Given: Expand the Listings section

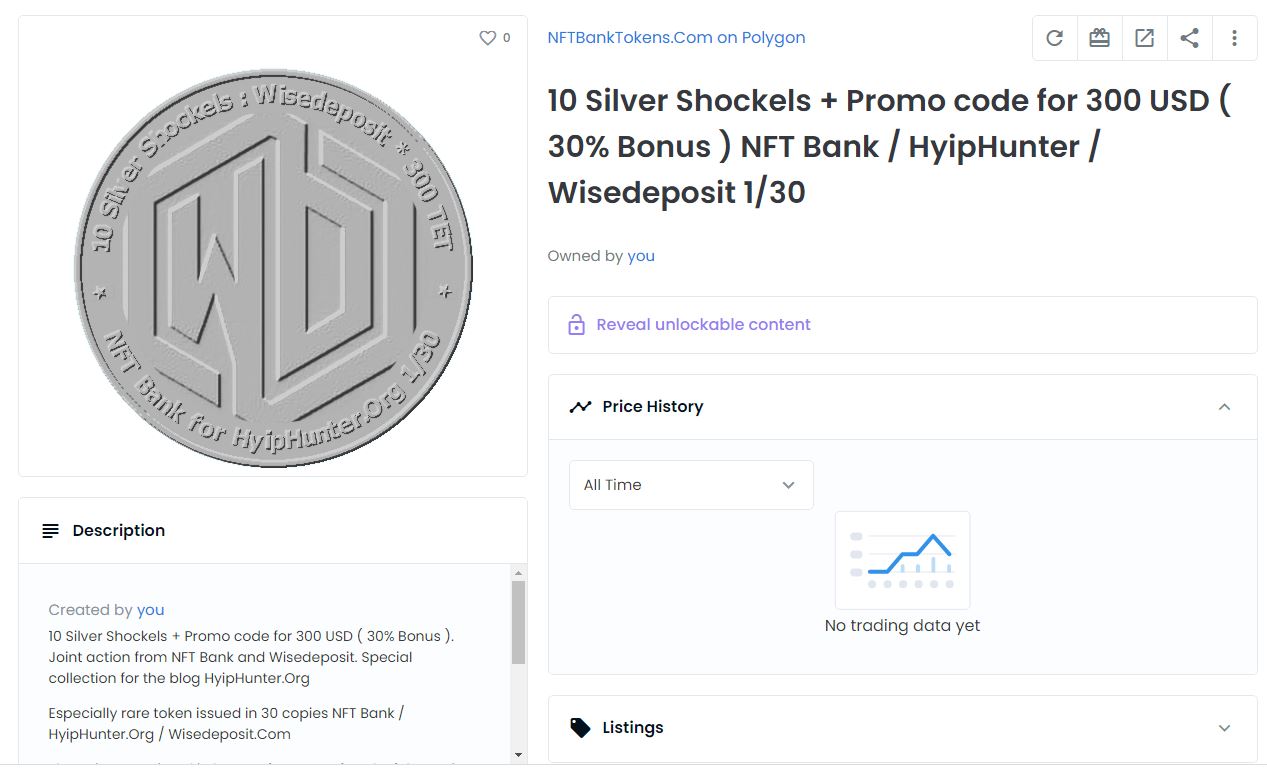Looking at the screenshot, I should (1224, 728).
